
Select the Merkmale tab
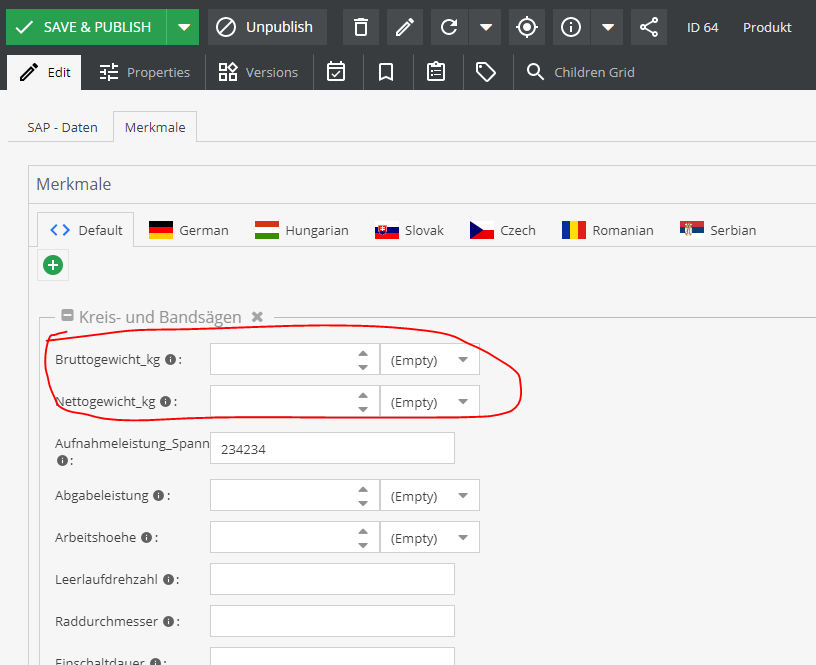(155, 127)
